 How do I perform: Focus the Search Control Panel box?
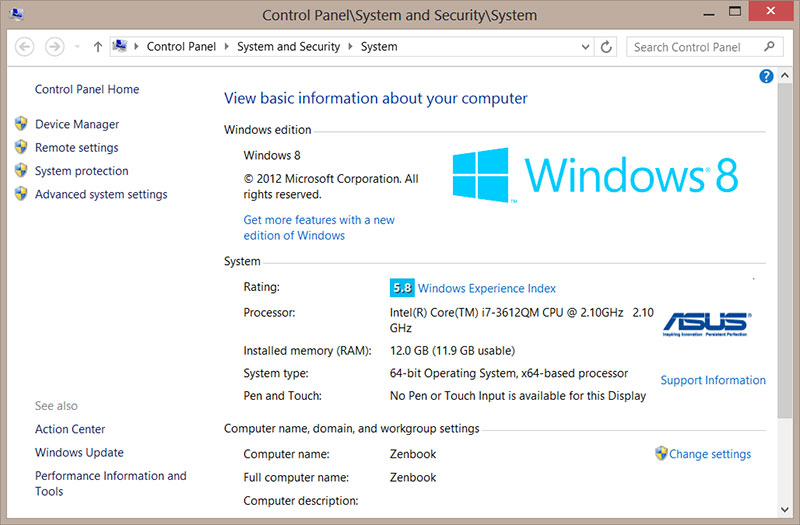(x=704, y=47)
